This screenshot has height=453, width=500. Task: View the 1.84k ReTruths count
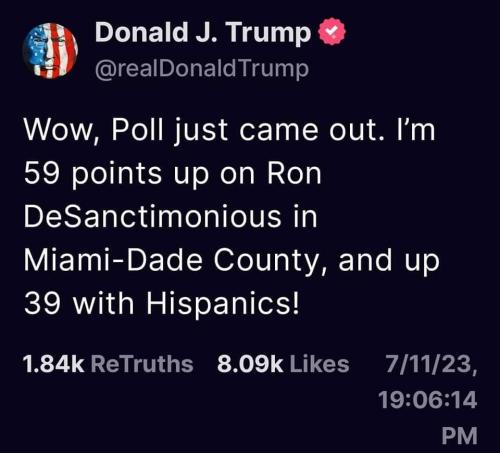point(53,364)
